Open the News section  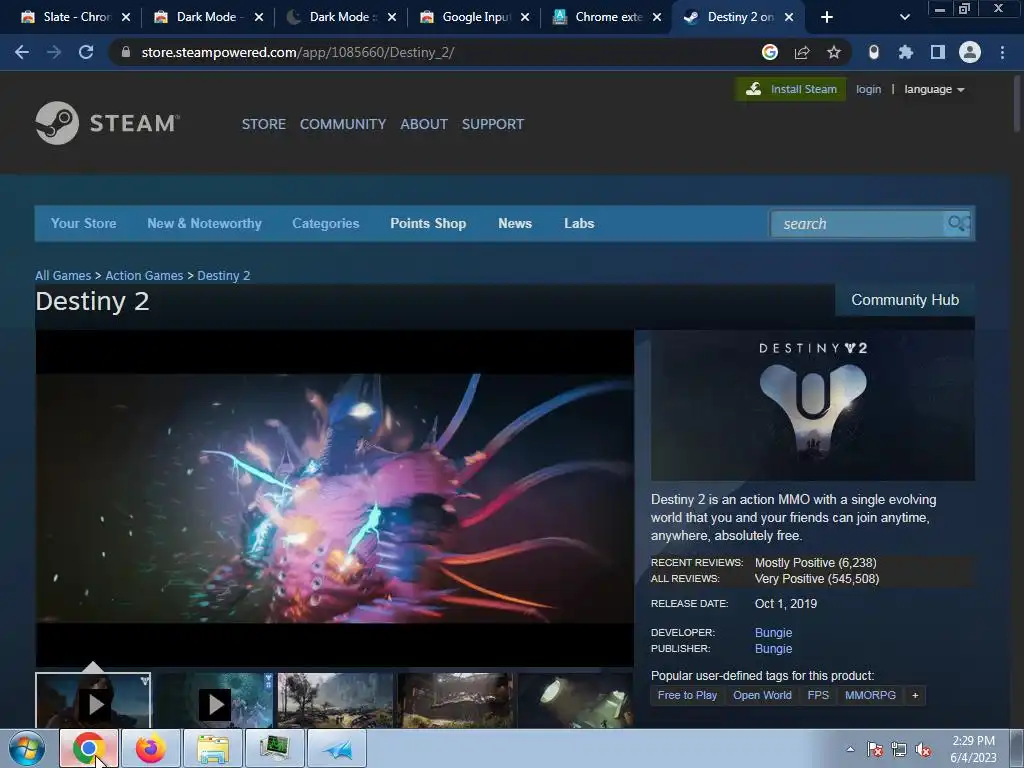point(515,223)
